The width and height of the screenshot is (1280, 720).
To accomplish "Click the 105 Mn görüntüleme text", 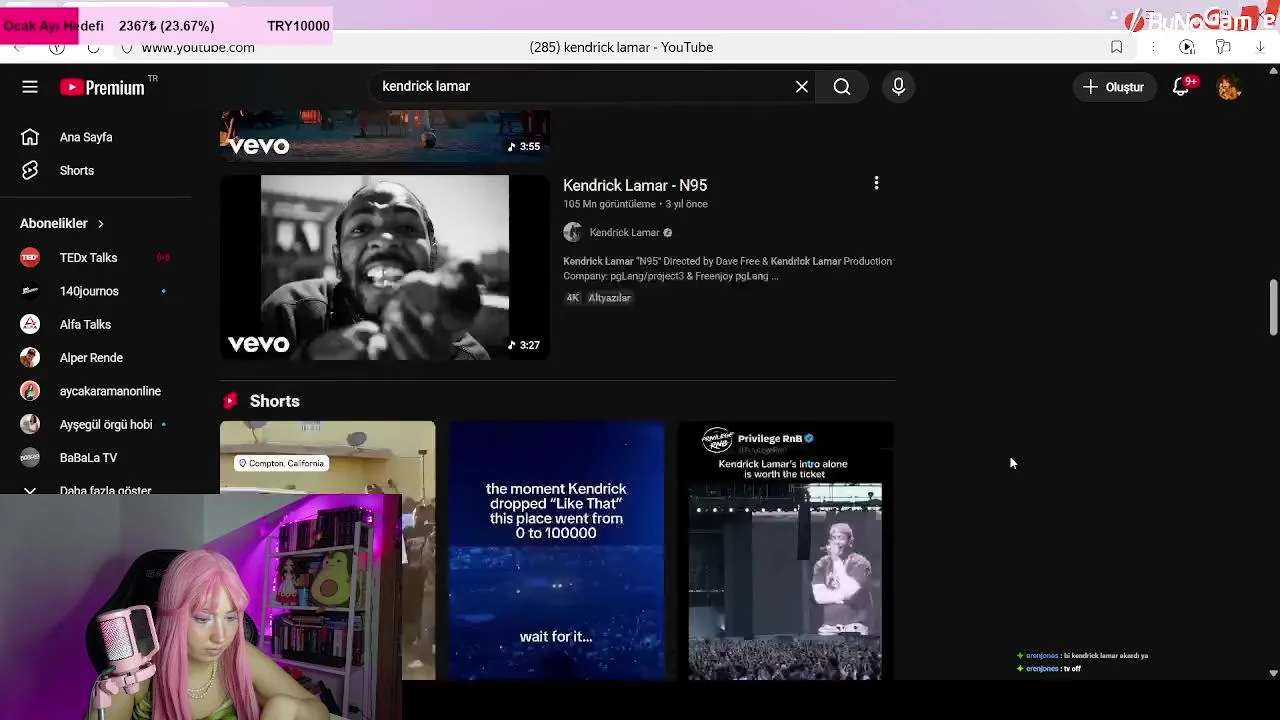I will pyautogui.click(x=609, y=204).
